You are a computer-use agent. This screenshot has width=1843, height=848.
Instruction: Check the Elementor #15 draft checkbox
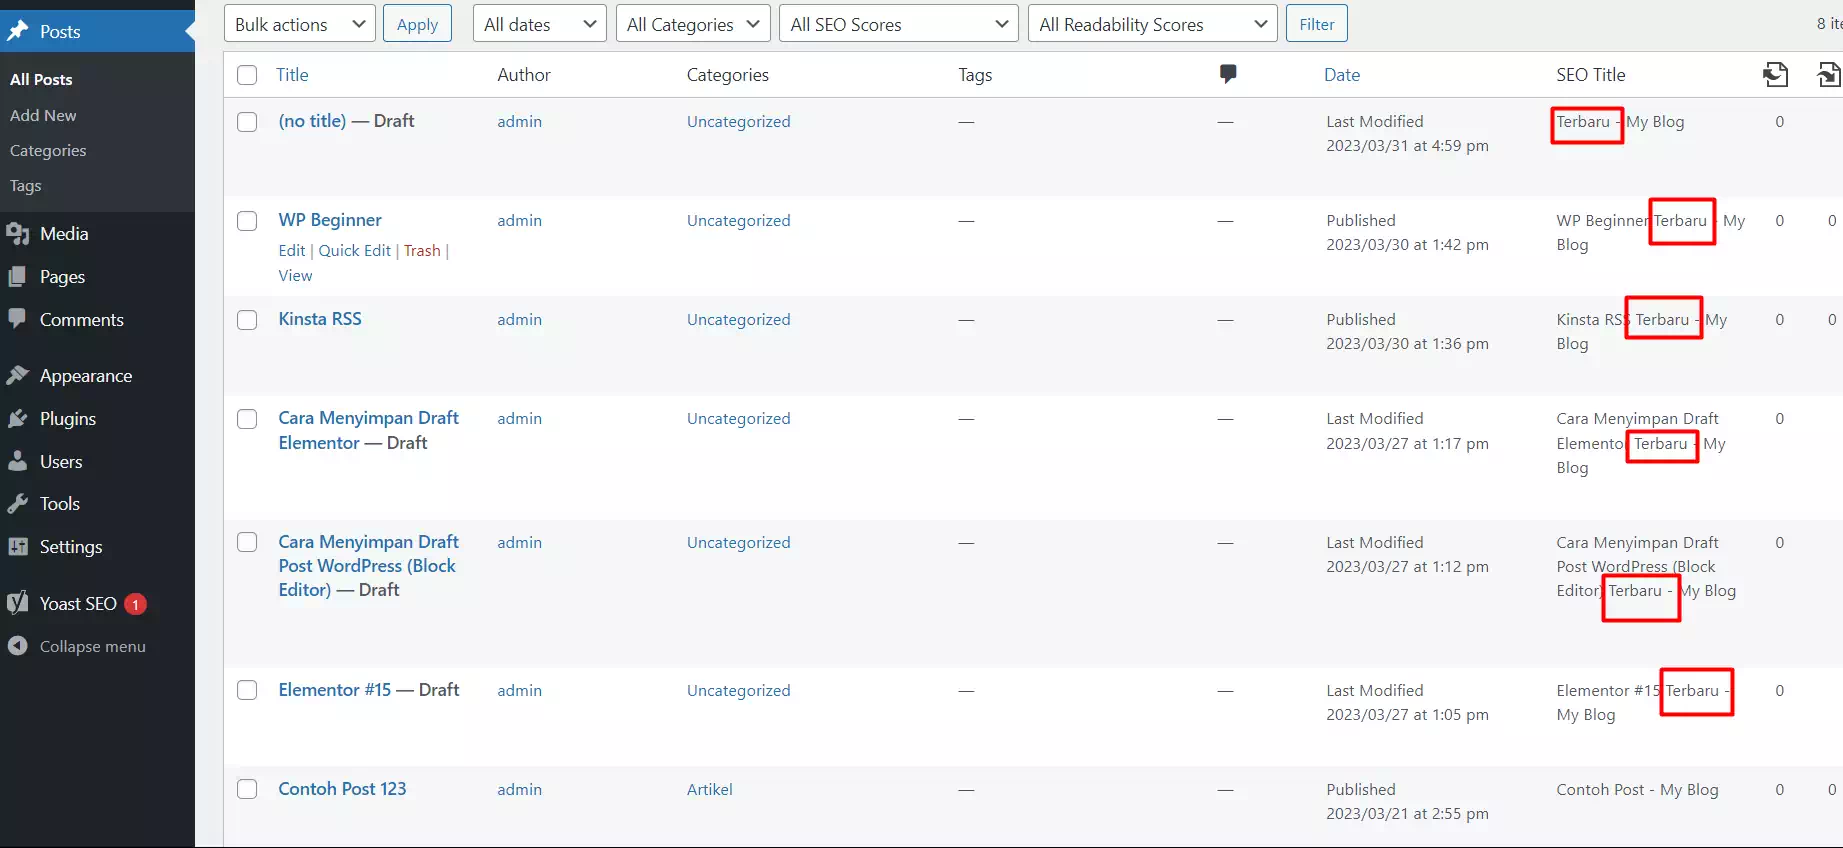(x=247, y=690)
